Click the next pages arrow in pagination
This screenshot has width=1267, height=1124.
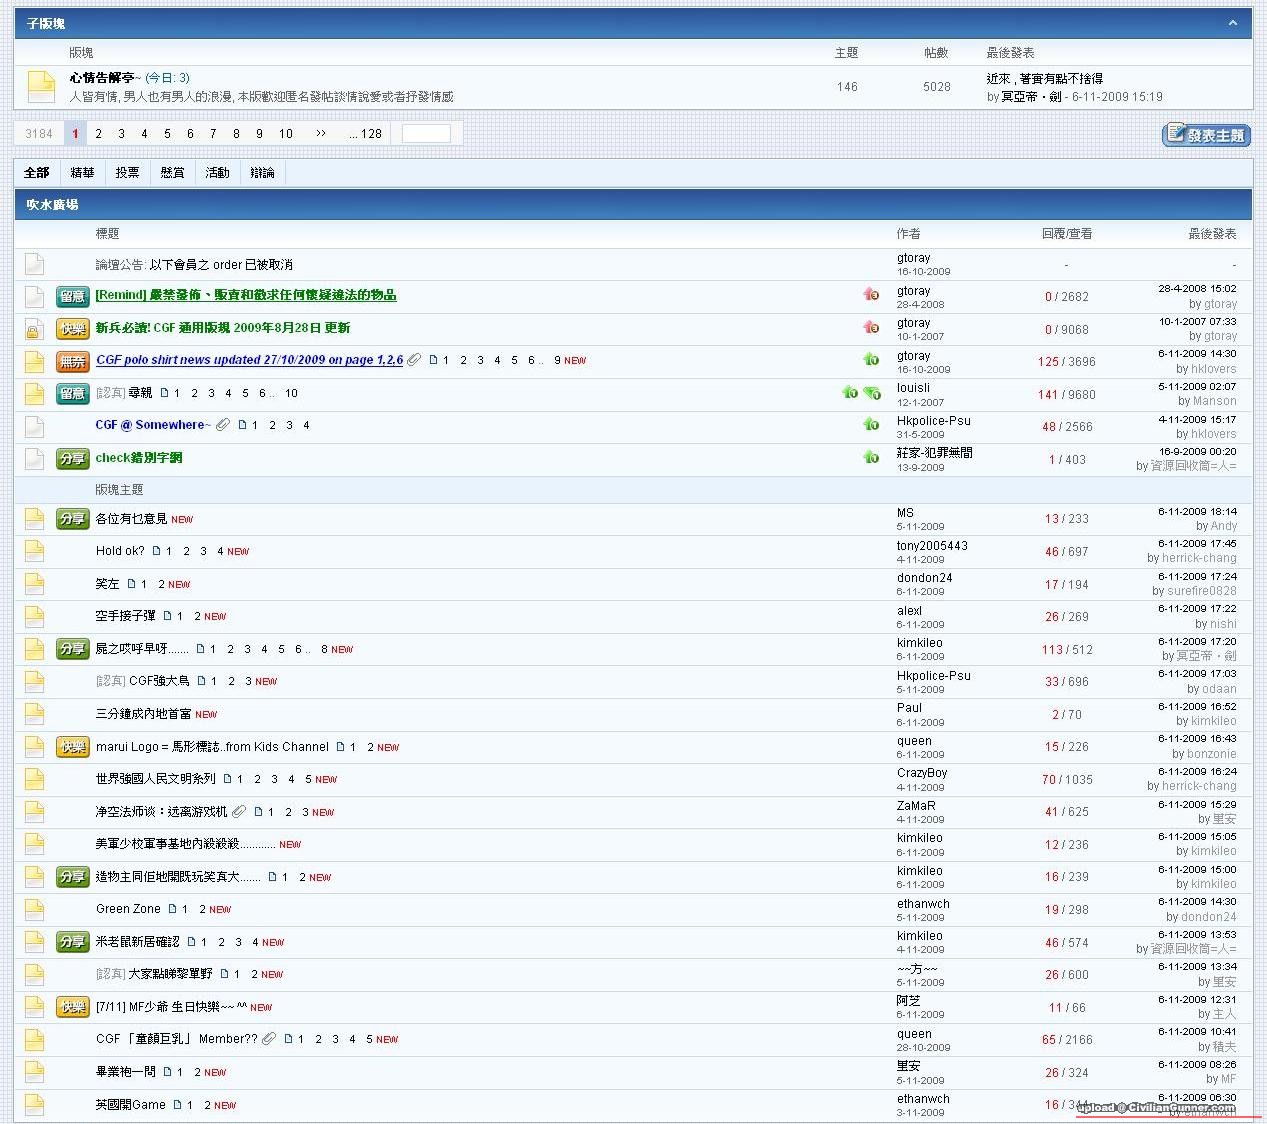tap(320, 134)
